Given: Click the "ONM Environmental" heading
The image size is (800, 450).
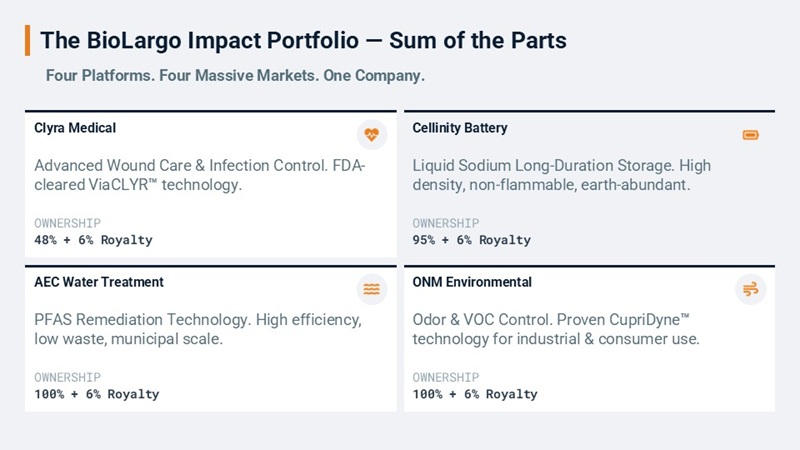Looking at the screenshot, I should click(x=472, y=282).
